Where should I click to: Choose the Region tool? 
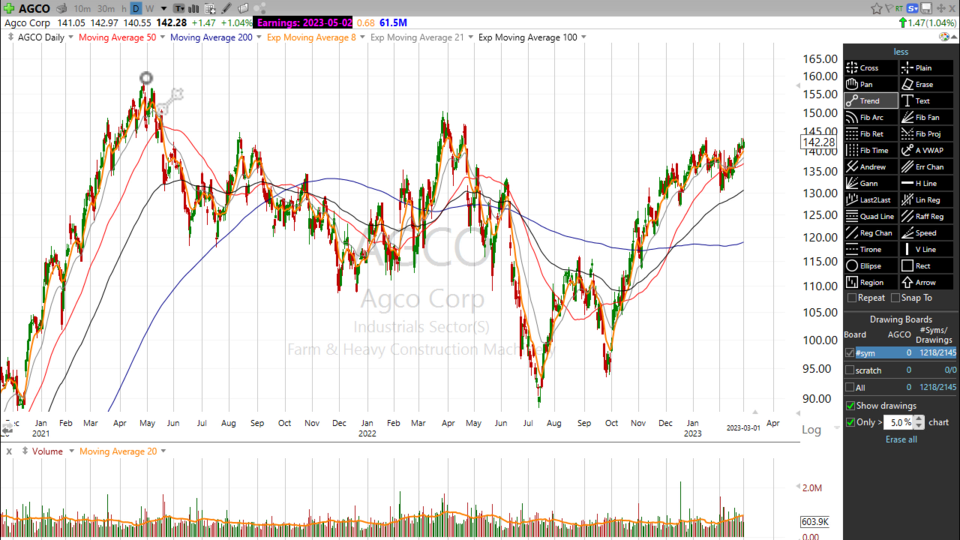(x=871, y=283)
